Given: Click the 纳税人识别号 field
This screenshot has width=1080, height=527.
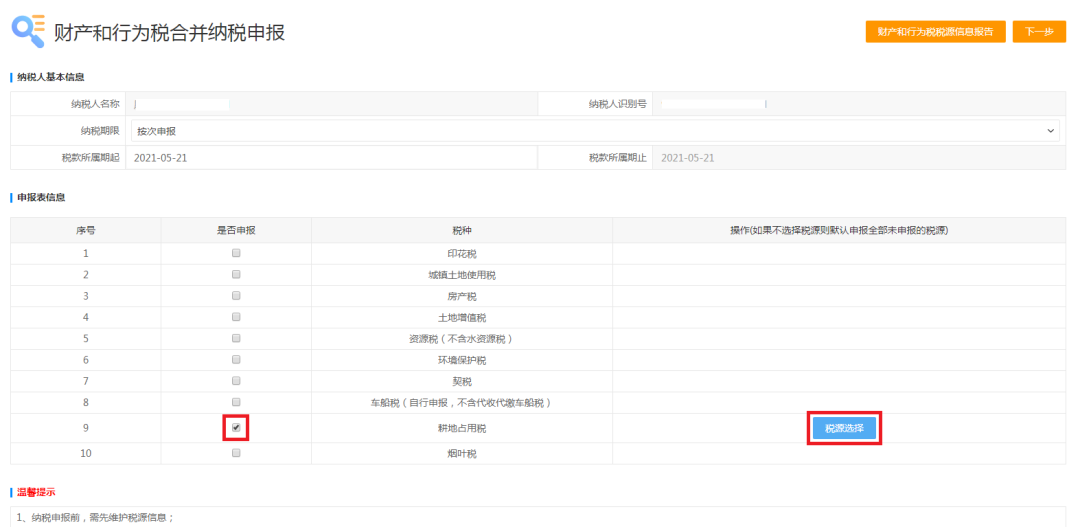Looking at the screenshot, I should pyautogui.click(x=857, y=104).
